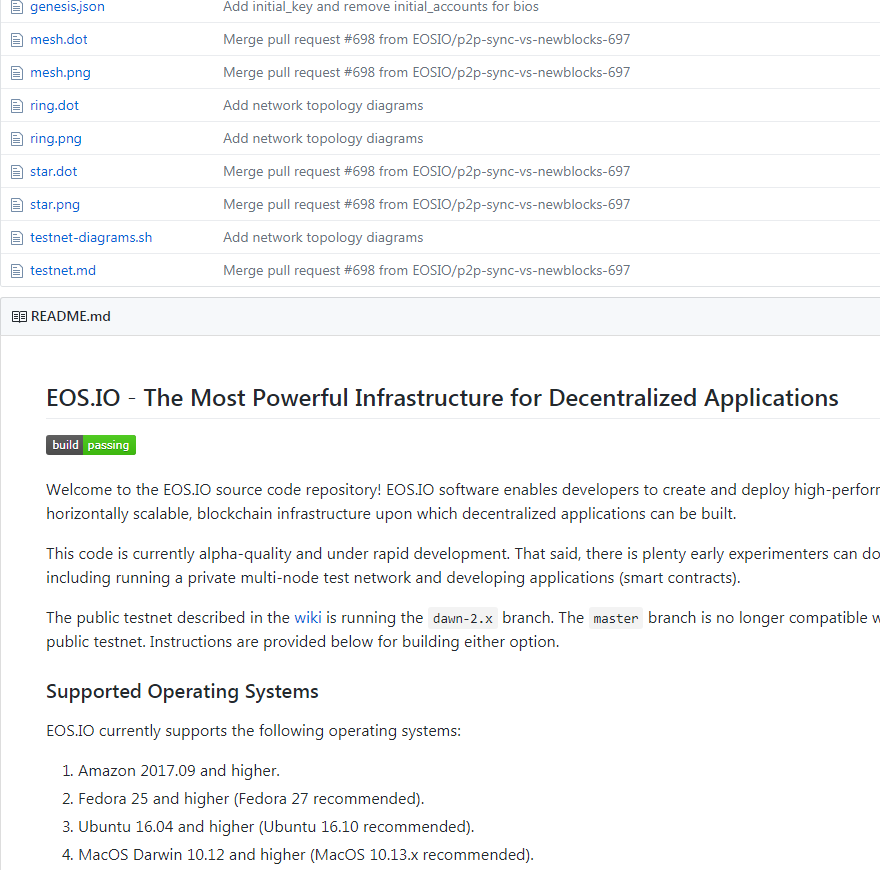The width and height of the screenshot is (880, 870).
Task: Click the file icon beside ring.png
Action: (17, 139)
